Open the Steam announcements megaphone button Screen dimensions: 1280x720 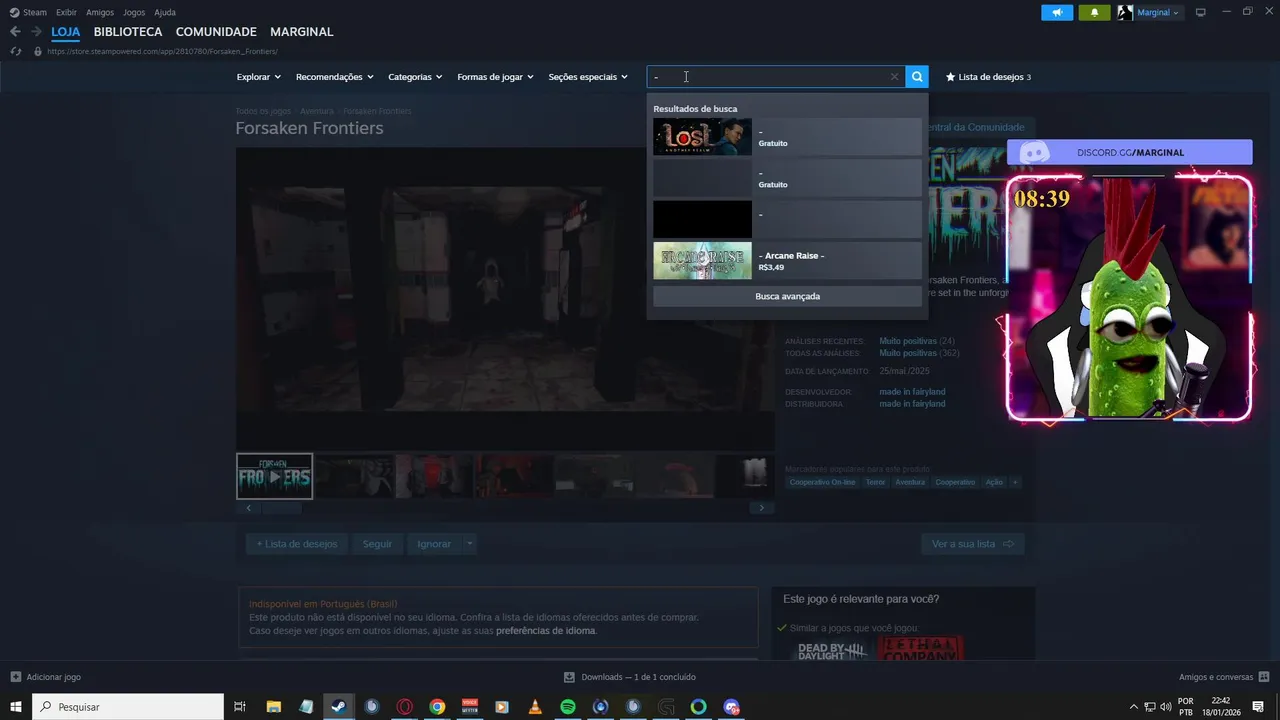(1057, 13)
